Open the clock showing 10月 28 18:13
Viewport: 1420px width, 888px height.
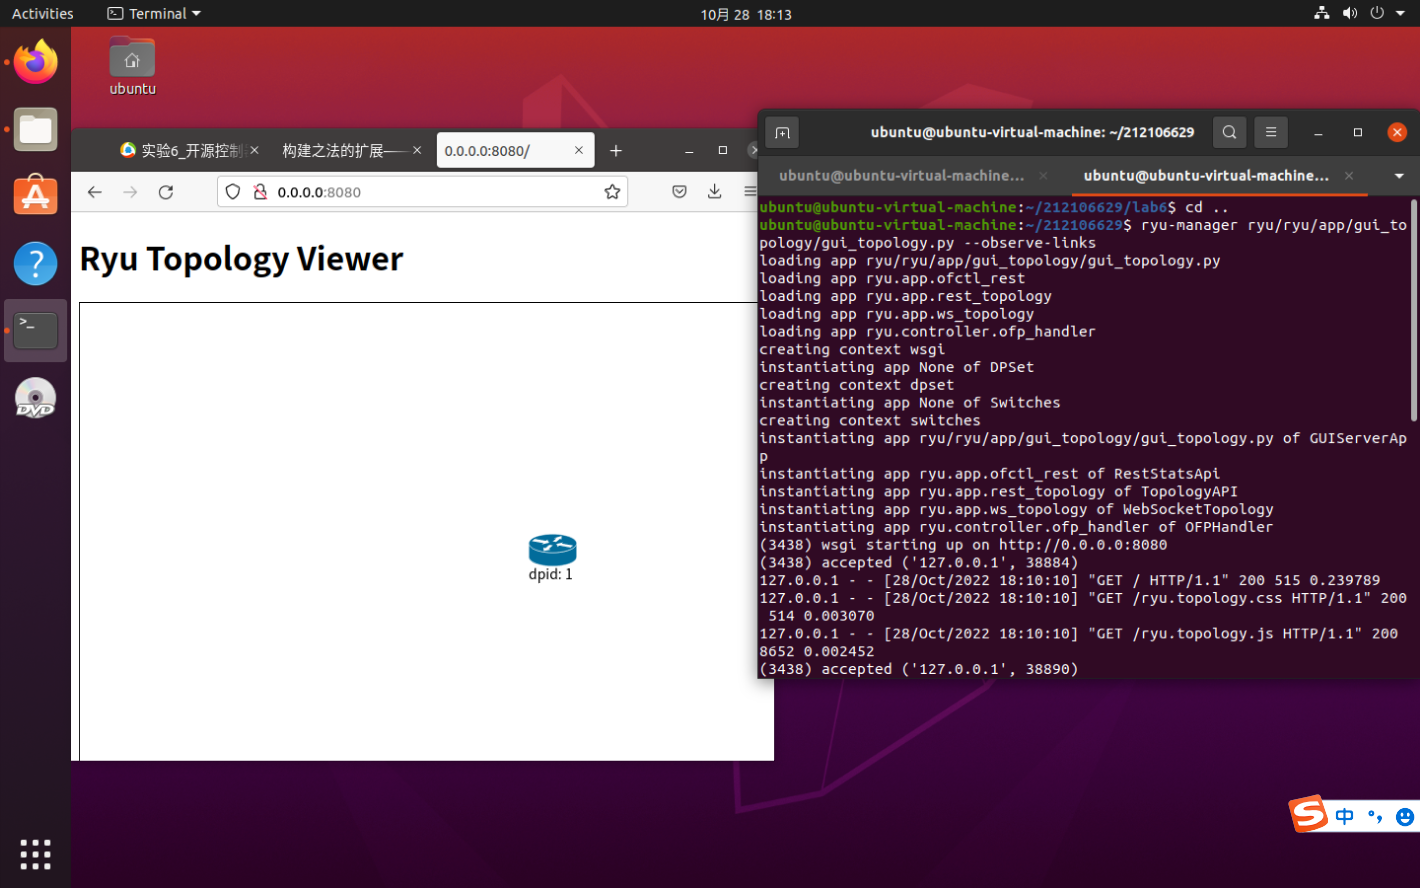point(746,14)
